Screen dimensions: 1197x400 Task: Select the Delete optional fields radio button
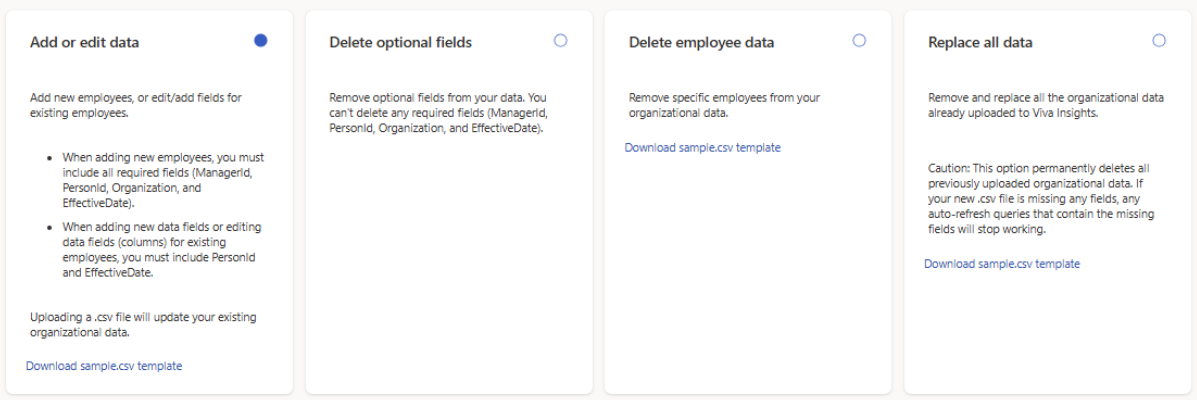[x=560, y=41]
